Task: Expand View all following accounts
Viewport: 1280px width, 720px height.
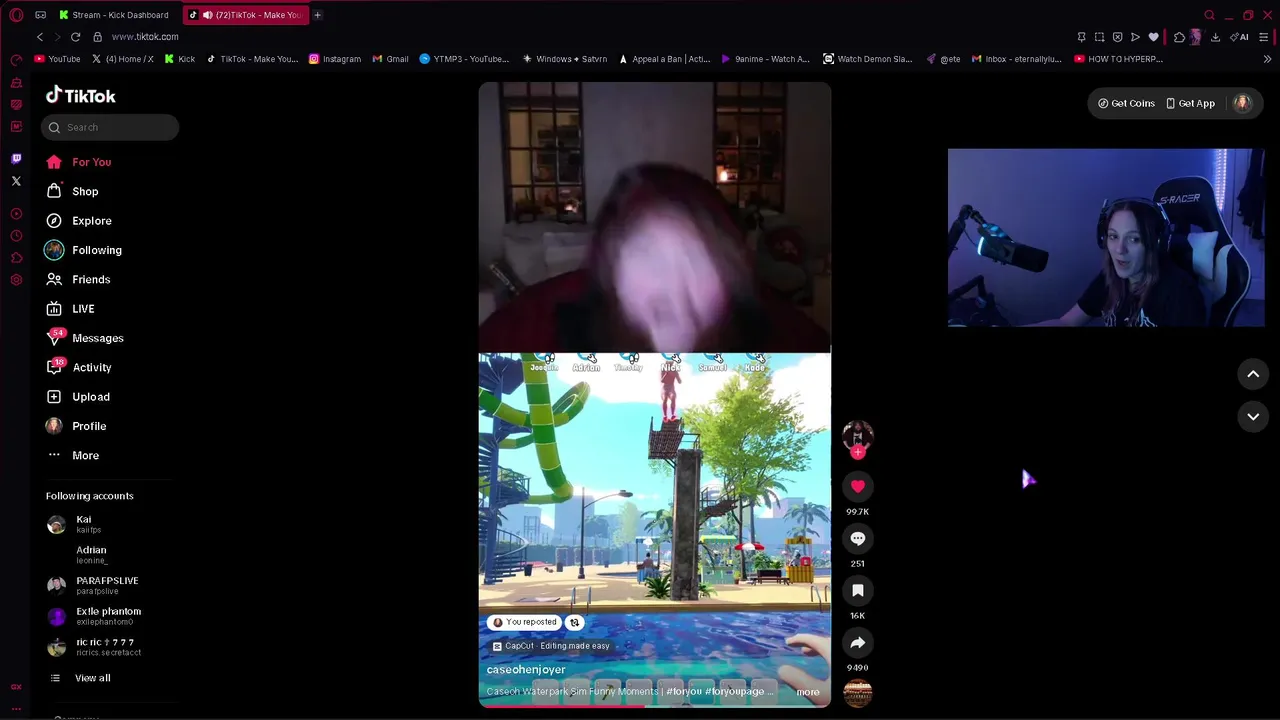Action: (x=80, y=678)
